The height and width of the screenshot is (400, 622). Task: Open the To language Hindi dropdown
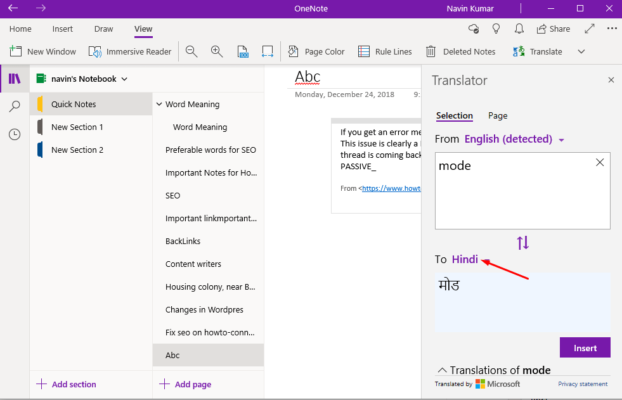471,260
